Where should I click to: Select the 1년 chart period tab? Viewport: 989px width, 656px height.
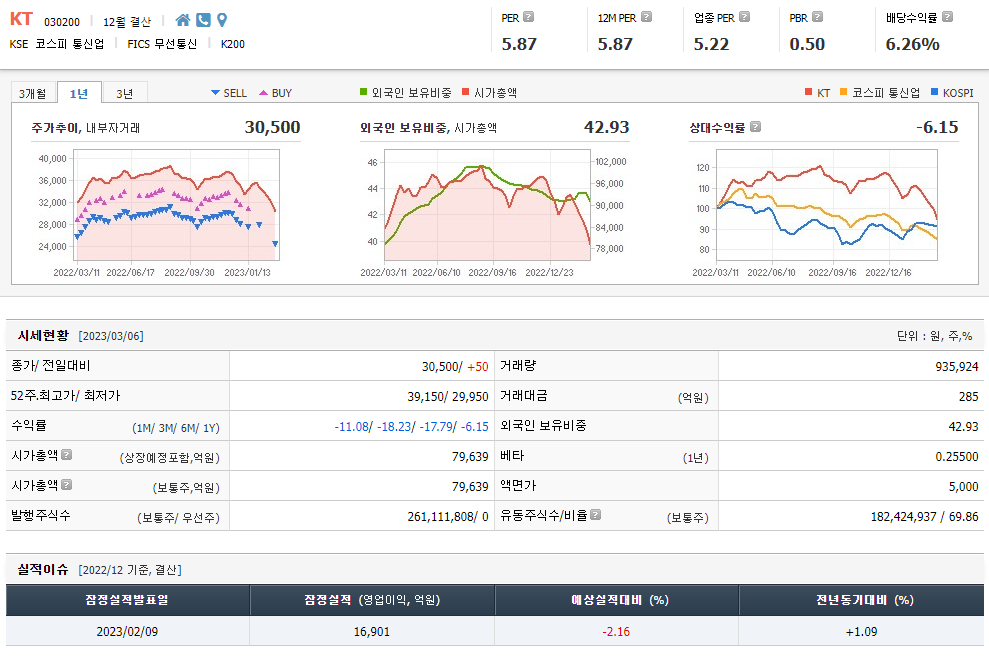pyautogui.click(x=79, y=93)
